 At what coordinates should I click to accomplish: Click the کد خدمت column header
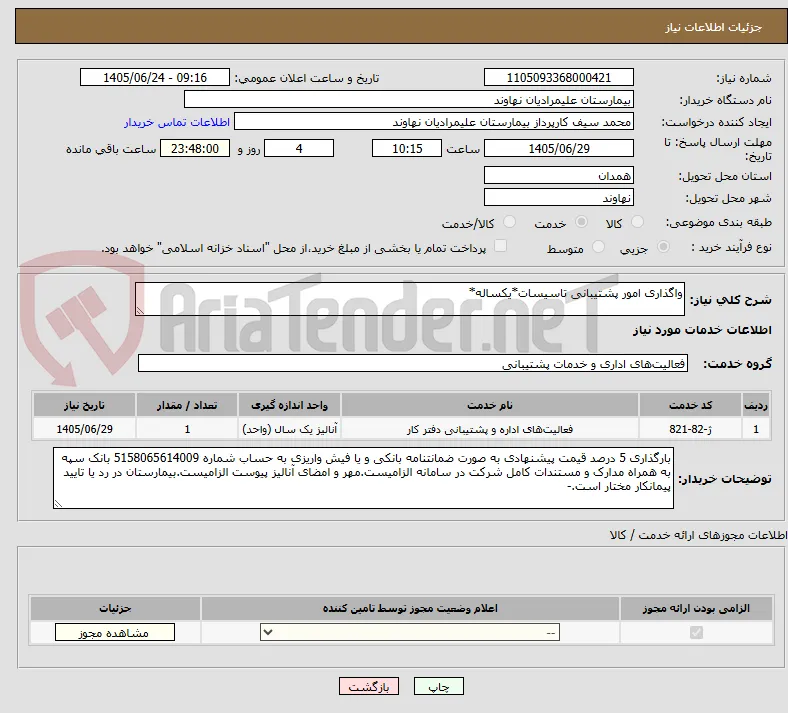tap(691, 405)
